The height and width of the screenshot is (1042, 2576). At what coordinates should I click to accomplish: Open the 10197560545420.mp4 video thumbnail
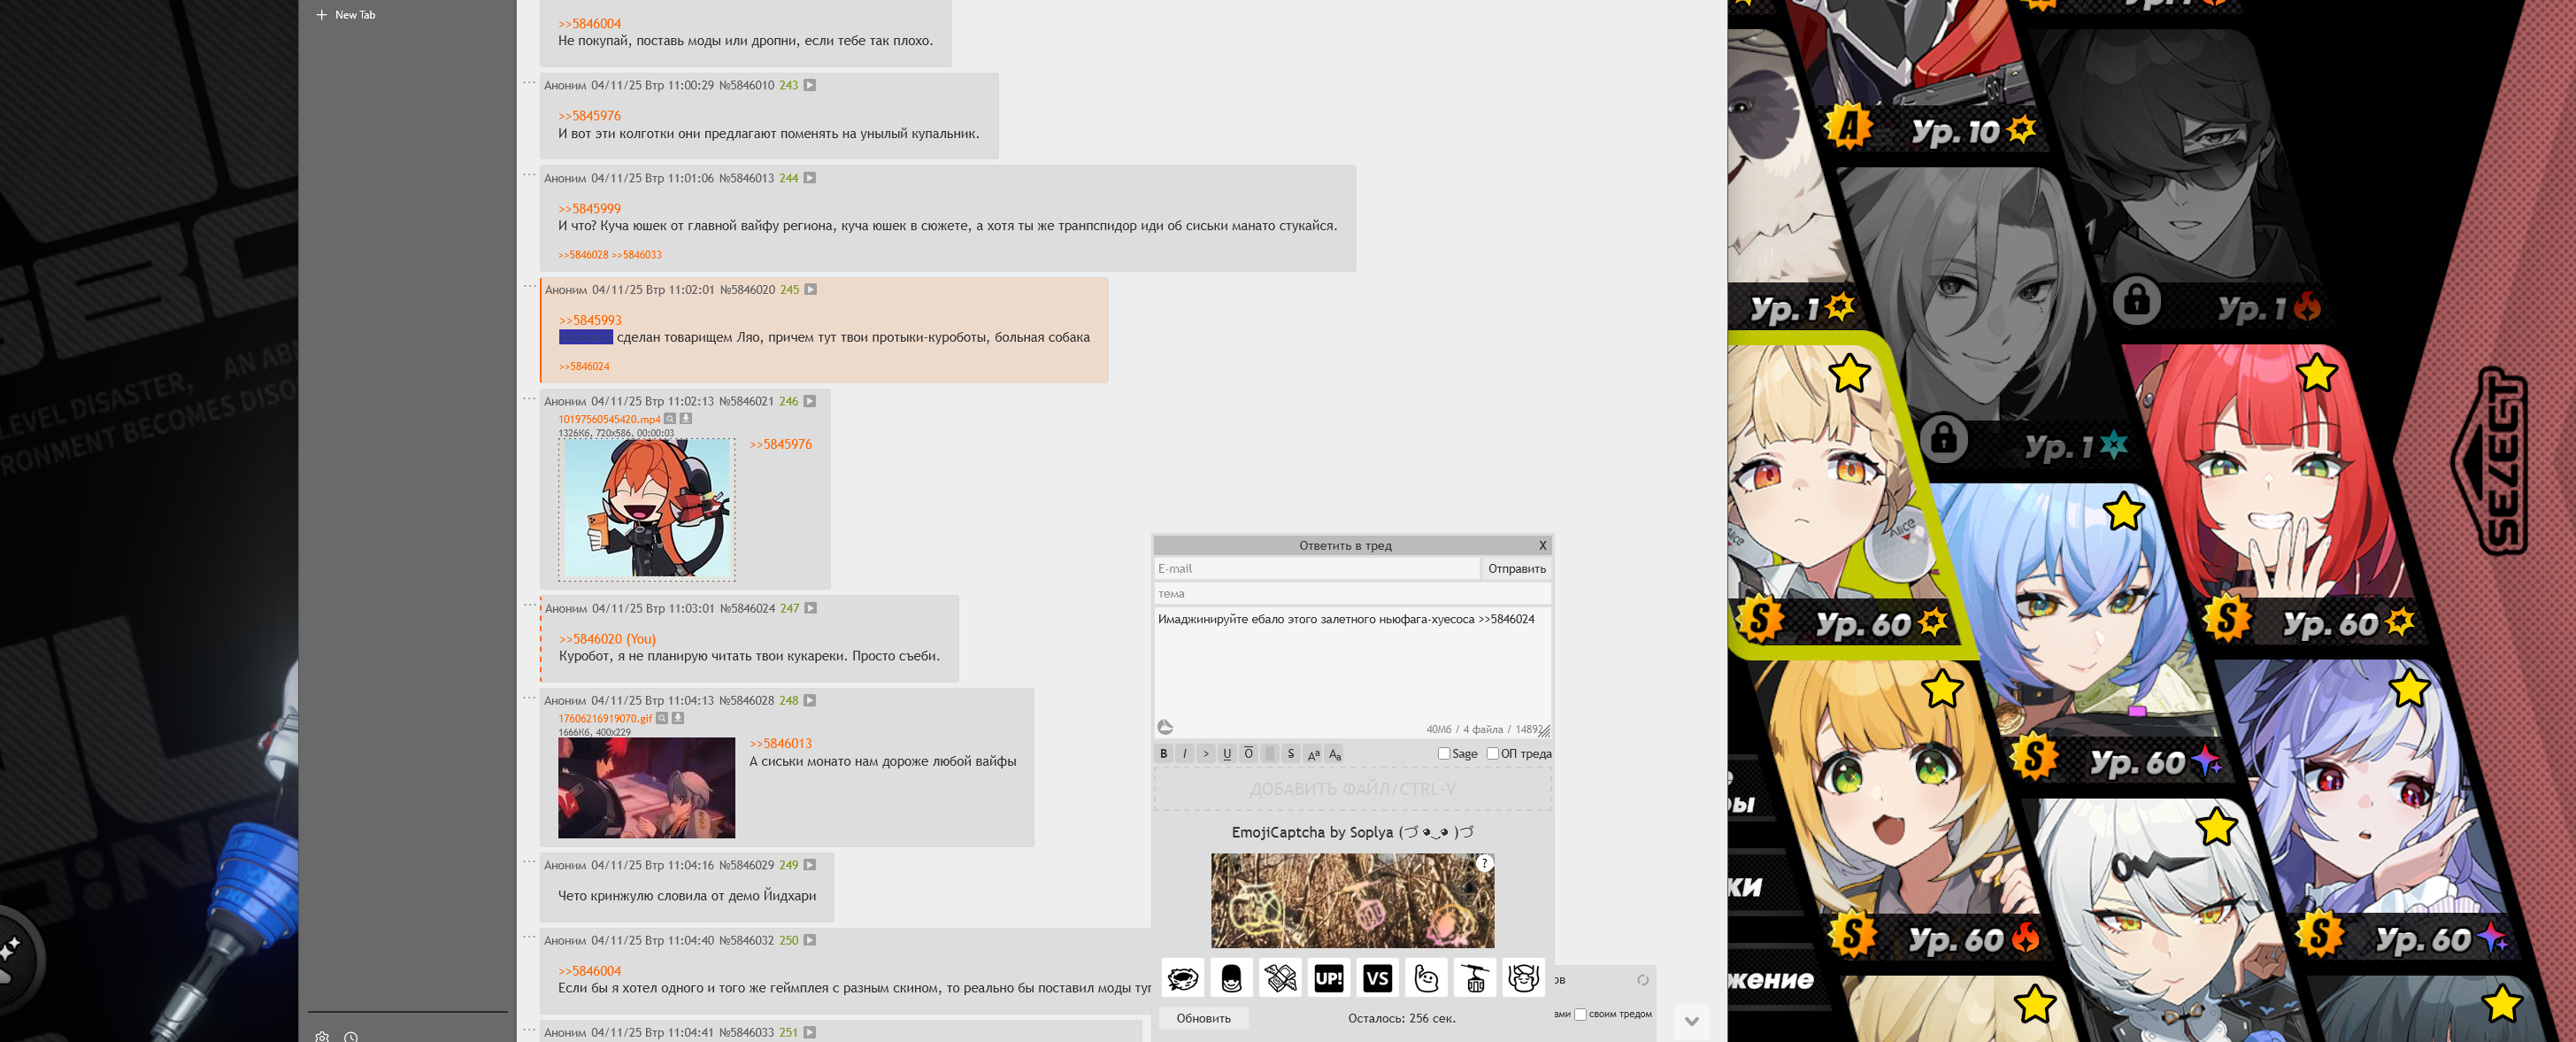(646, 509)
